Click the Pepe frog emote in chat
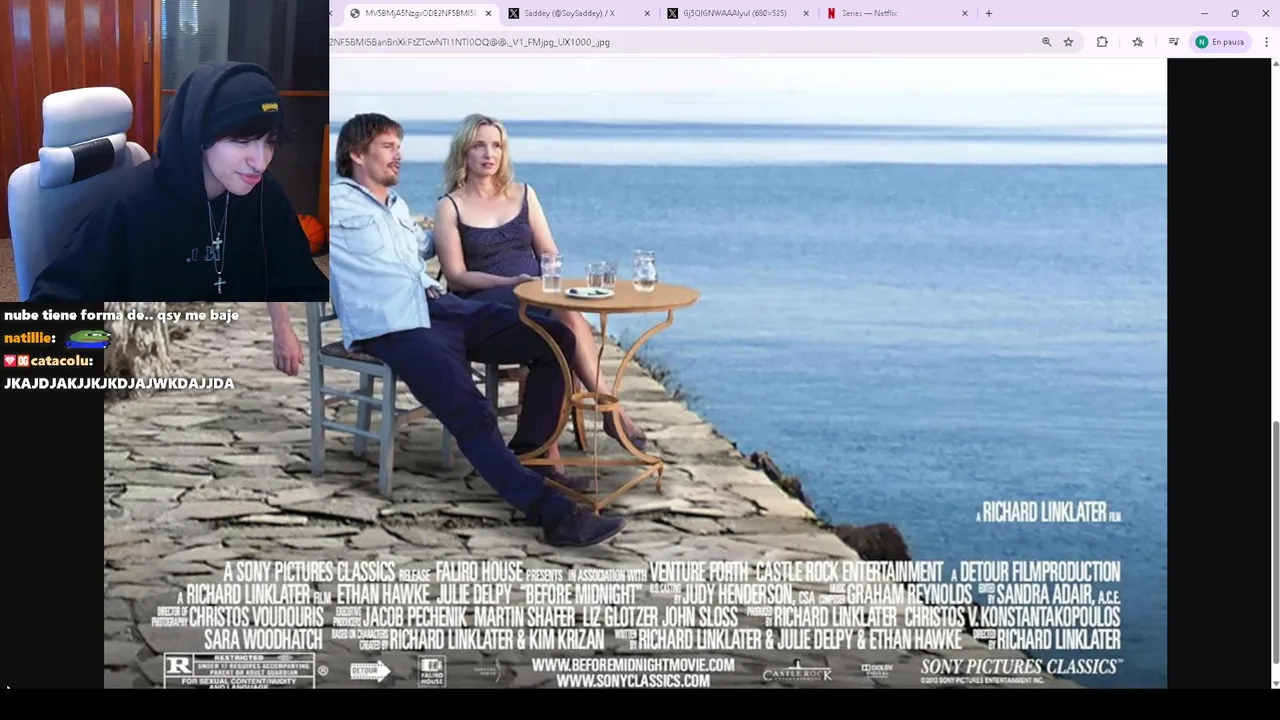Image resolution: width=1280 pixels, height=720 pixels. coord(88,338)
